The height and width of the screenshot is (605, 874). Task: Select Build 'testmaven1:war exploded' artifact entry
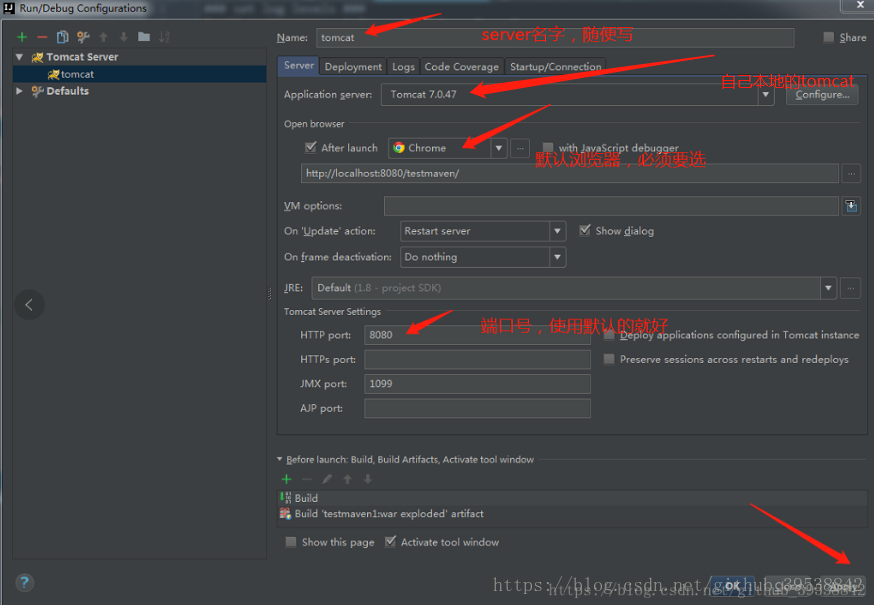tap(572, 514)
